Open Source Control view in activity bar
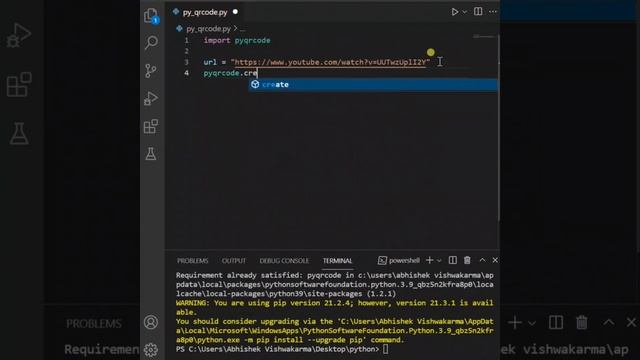This screenshot has height=360, width=640. (151, 71)
